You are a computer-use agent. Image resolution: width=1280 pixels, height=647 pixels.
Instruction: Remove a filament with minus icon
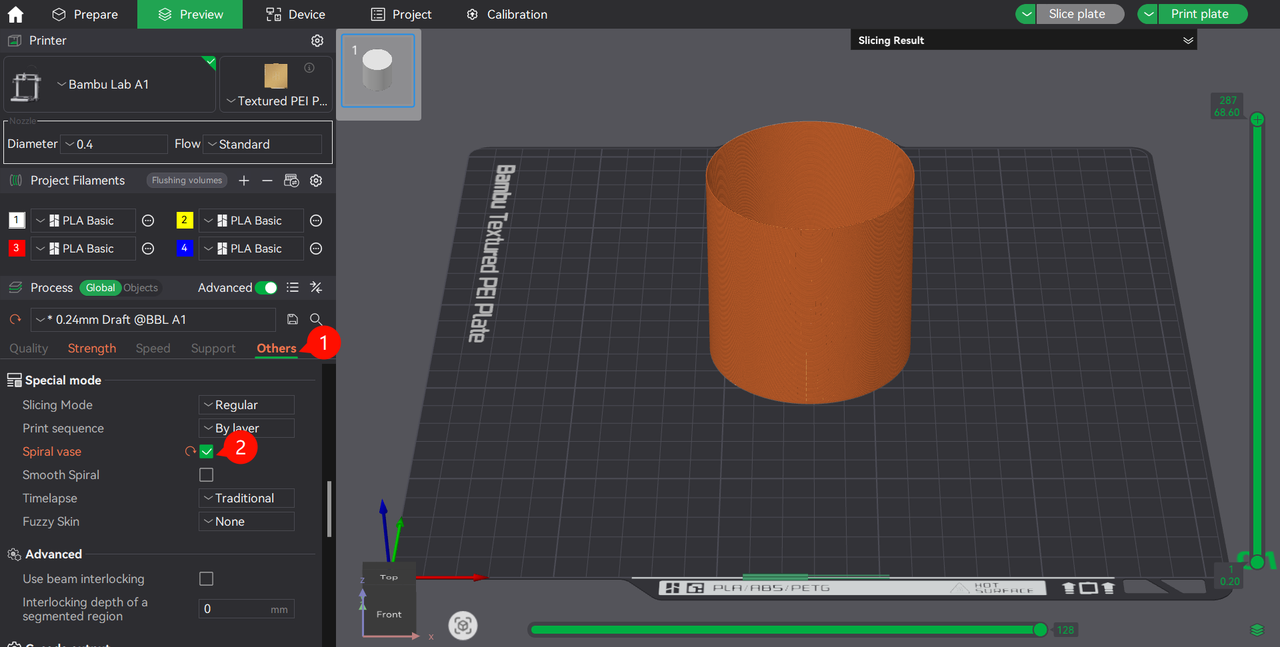tap(267, 181)
